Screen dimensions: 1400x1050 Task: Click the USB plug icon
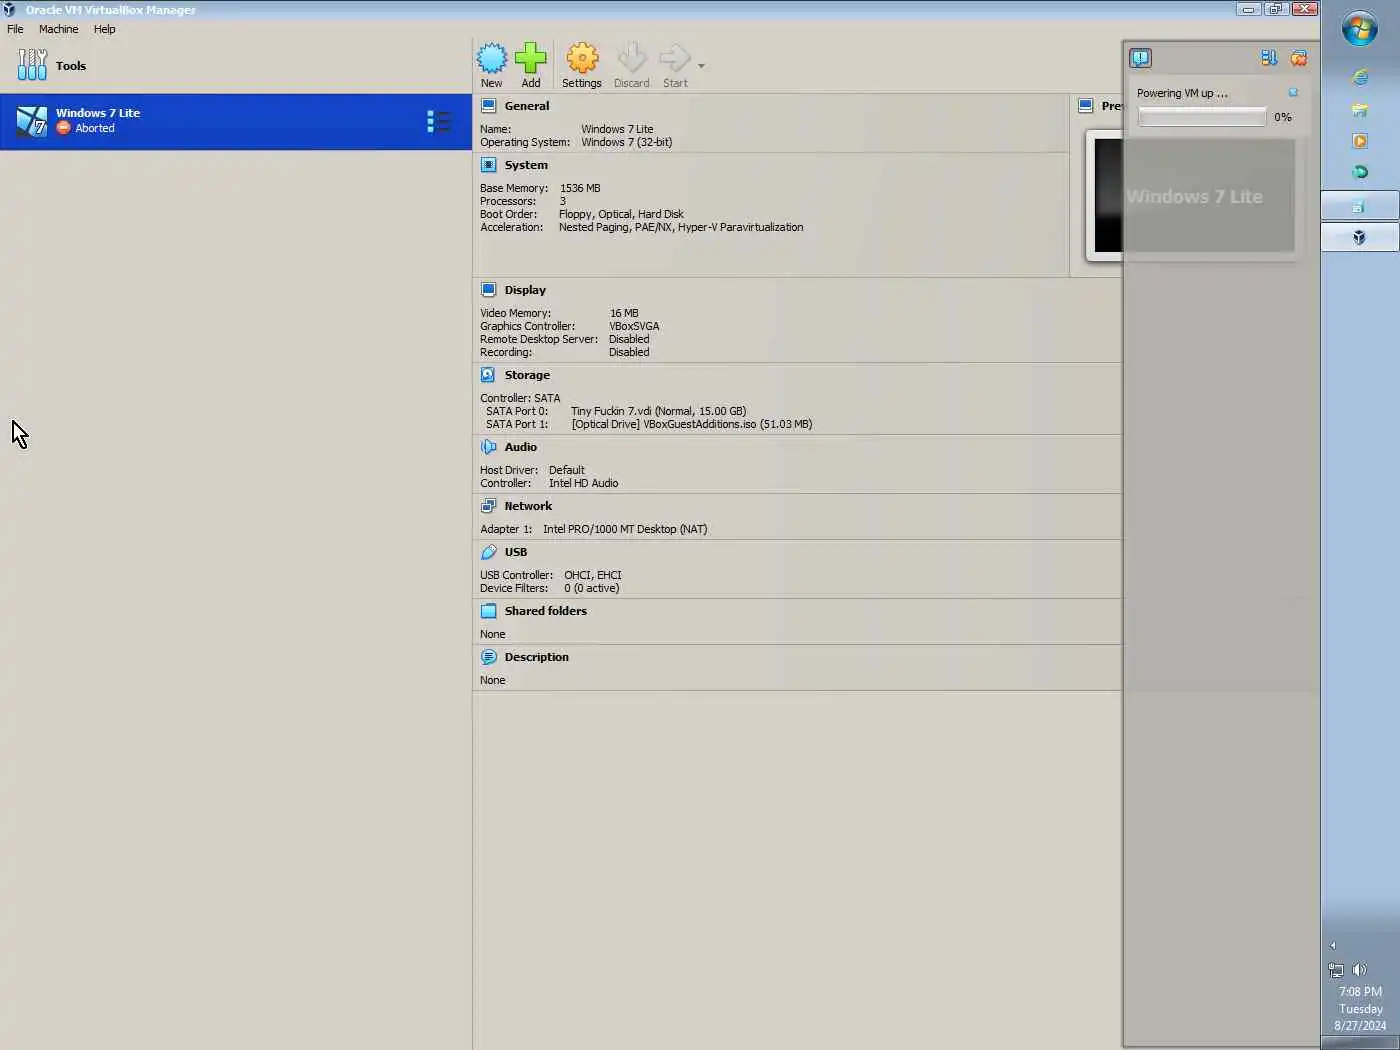[x=488, y=552]
